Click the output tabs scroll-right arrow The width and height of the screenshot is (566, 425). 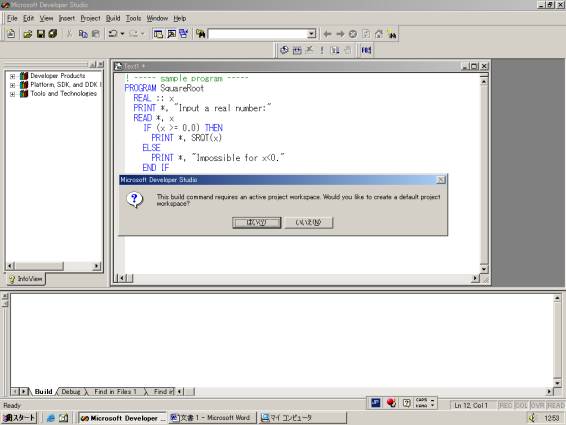click(23, 391)
